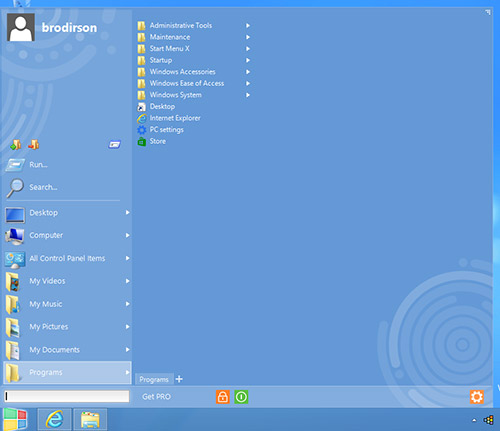Viewport: 500px width, 431px height.
Task: Expand the My Videos submenu arrow
Action: 127,281
